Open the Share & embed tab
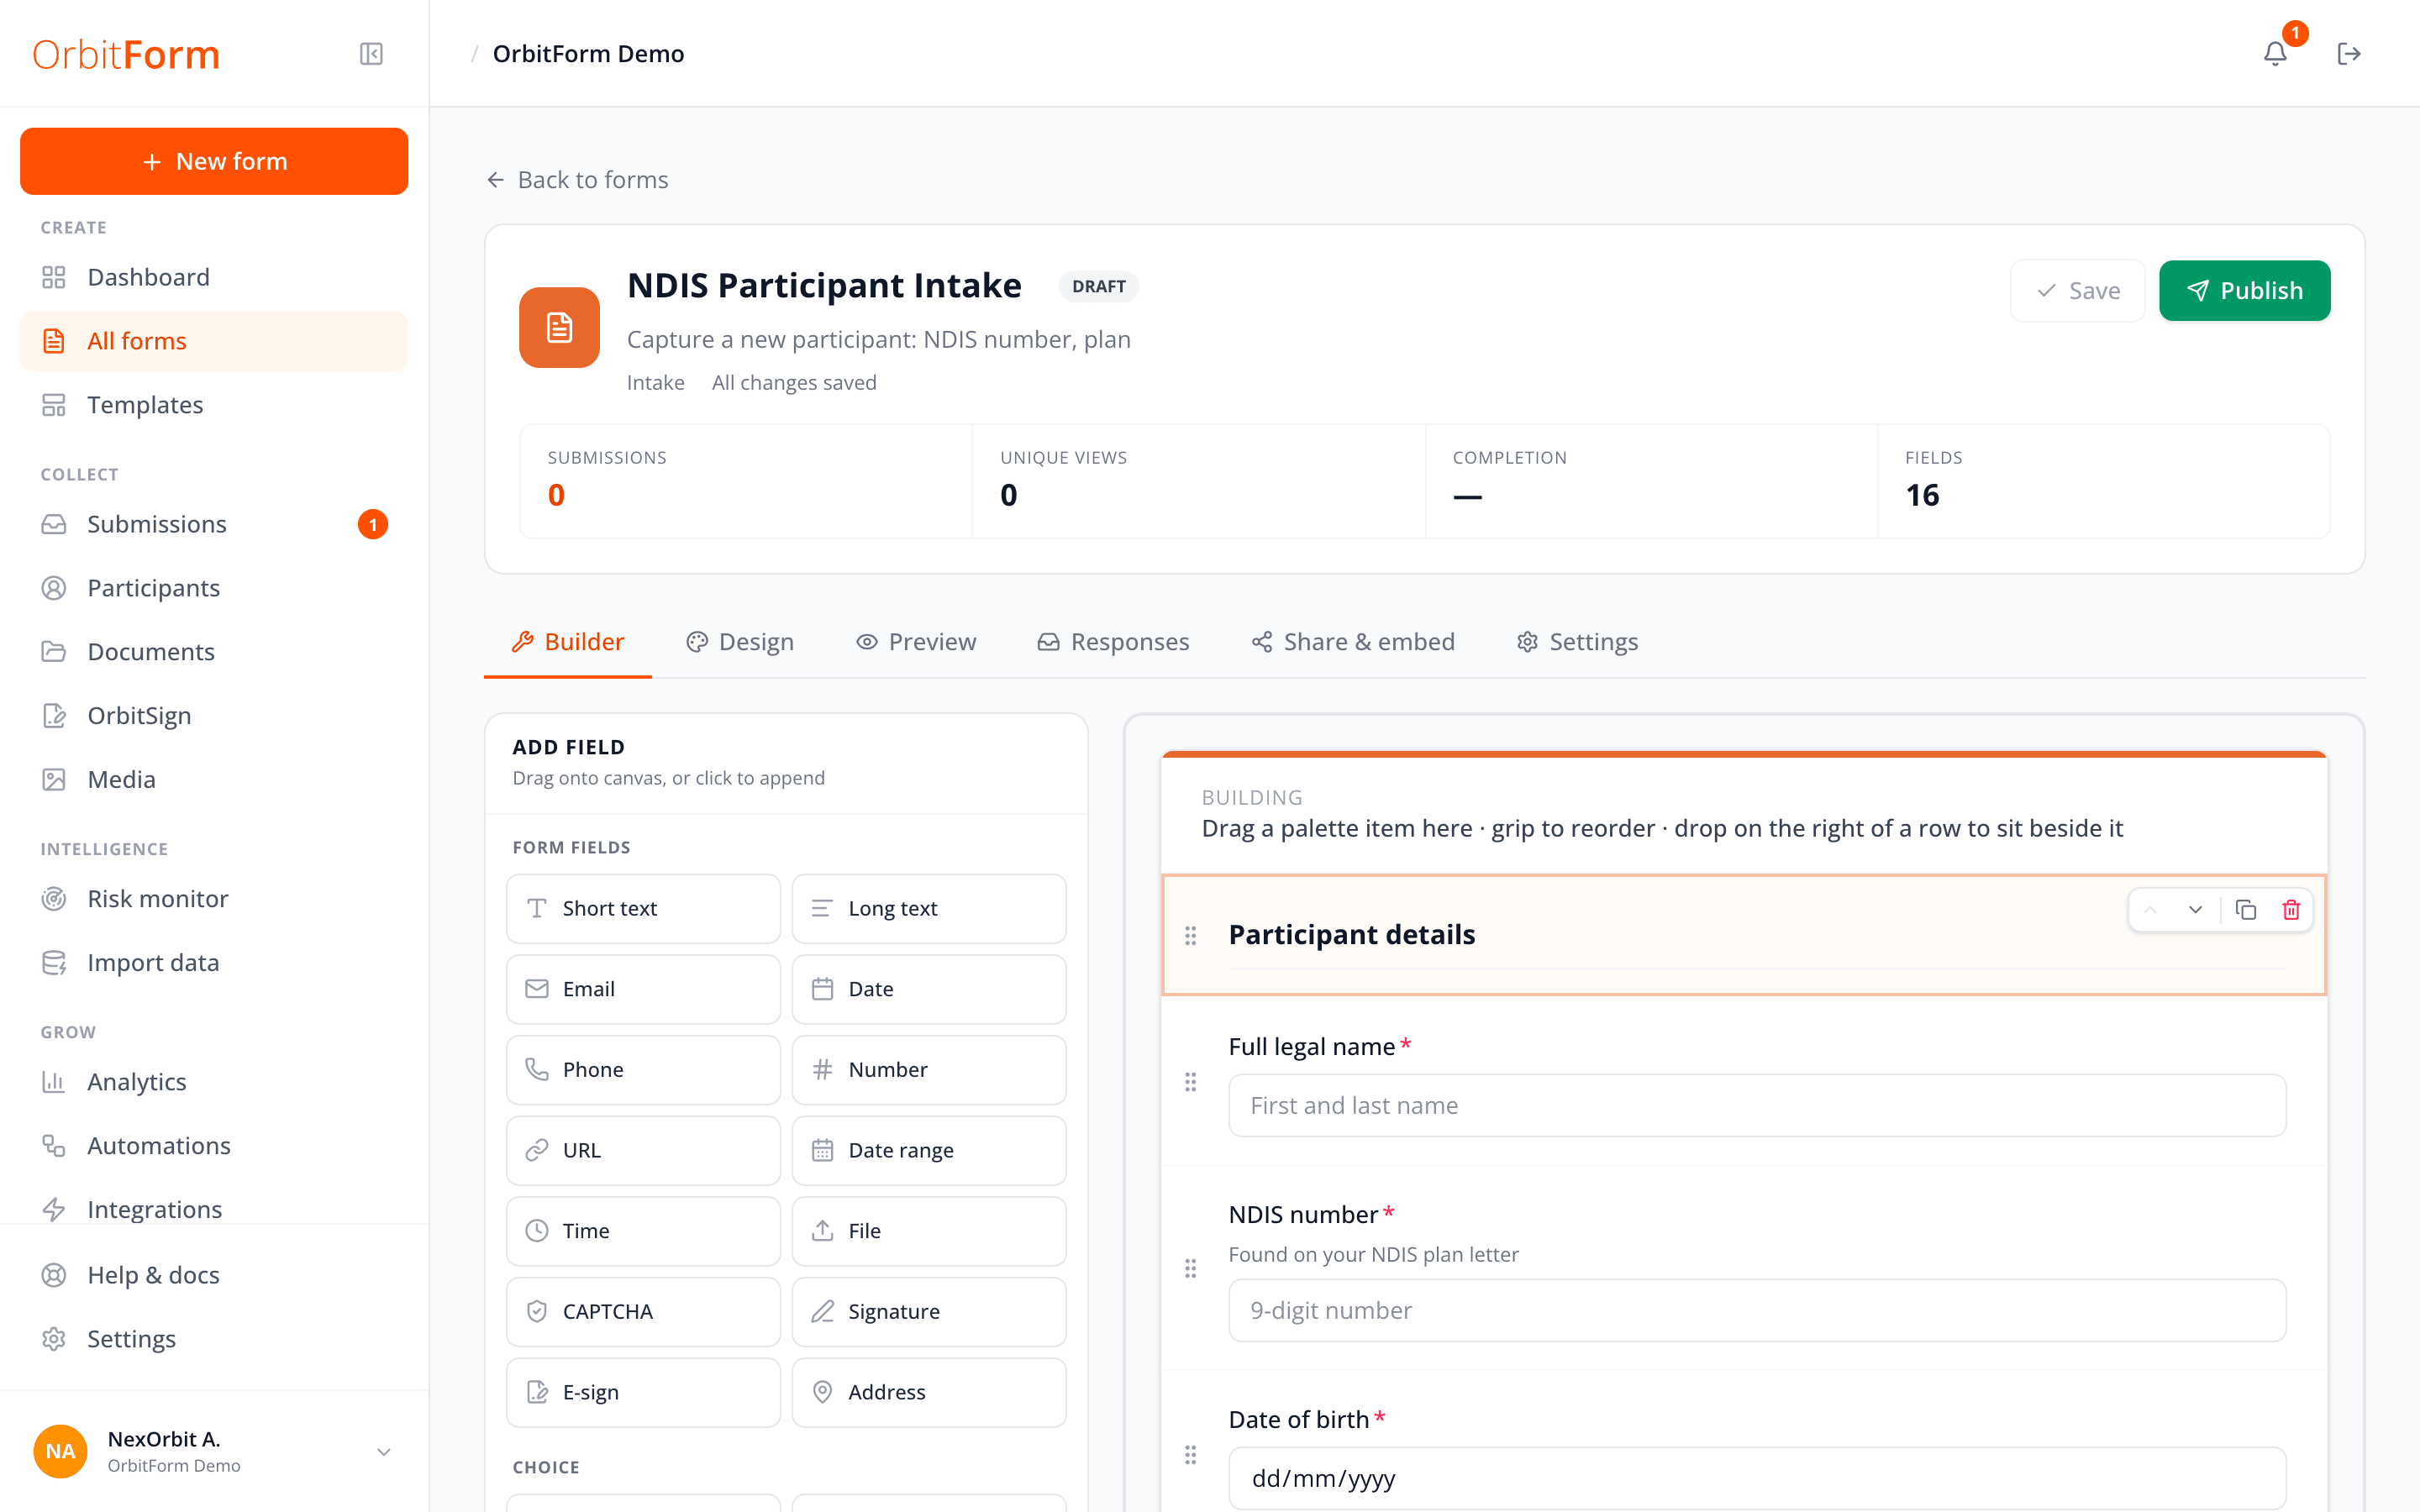 pos(1353,642)
